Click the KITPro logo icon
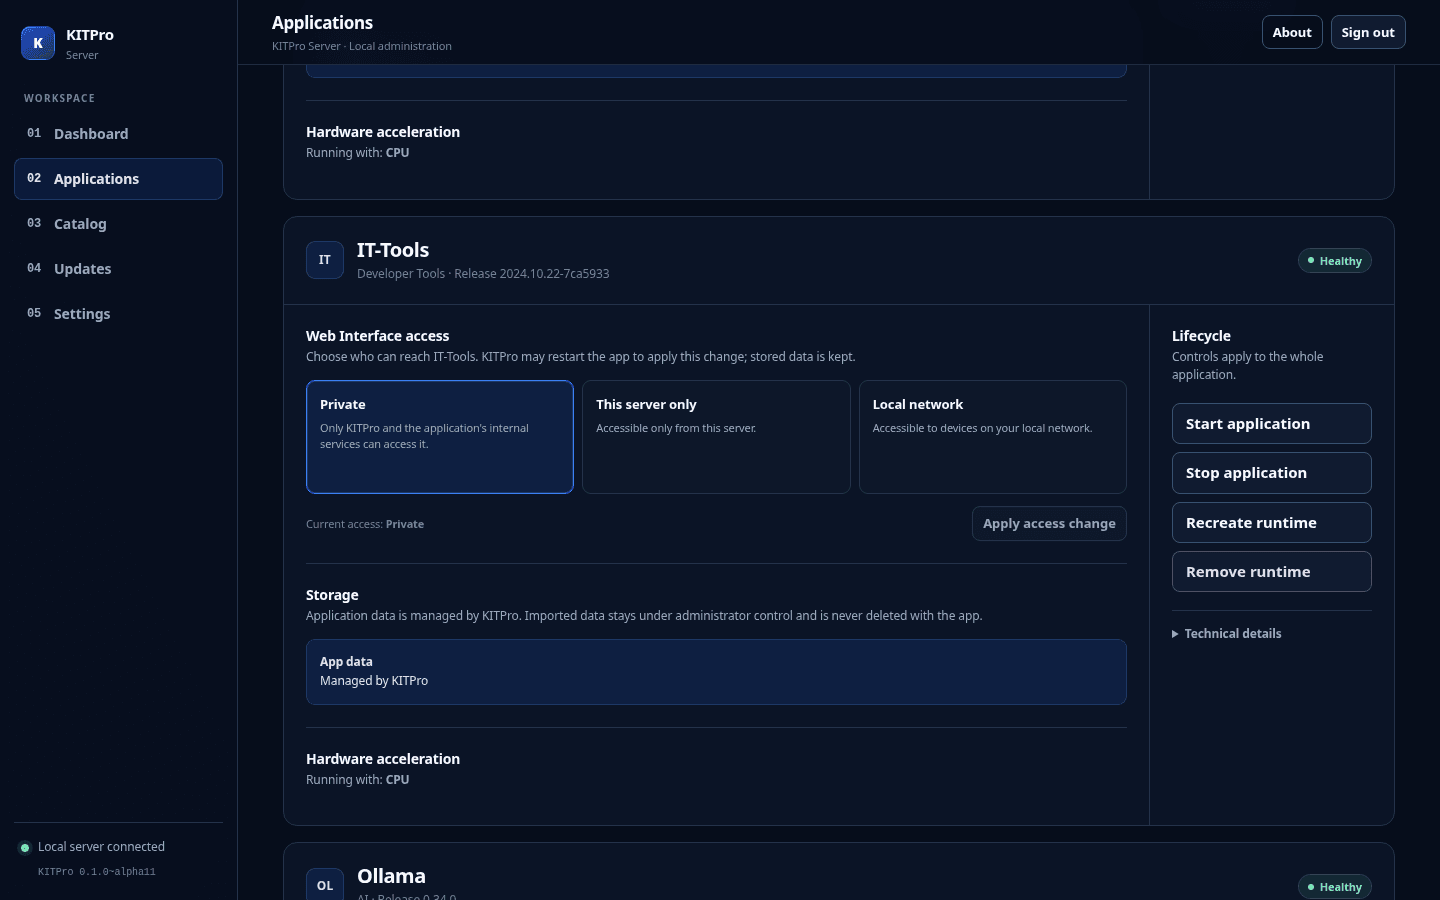The width and height of the screenshot is (1440, 900). pyautogui.click(x=38, y=43)
